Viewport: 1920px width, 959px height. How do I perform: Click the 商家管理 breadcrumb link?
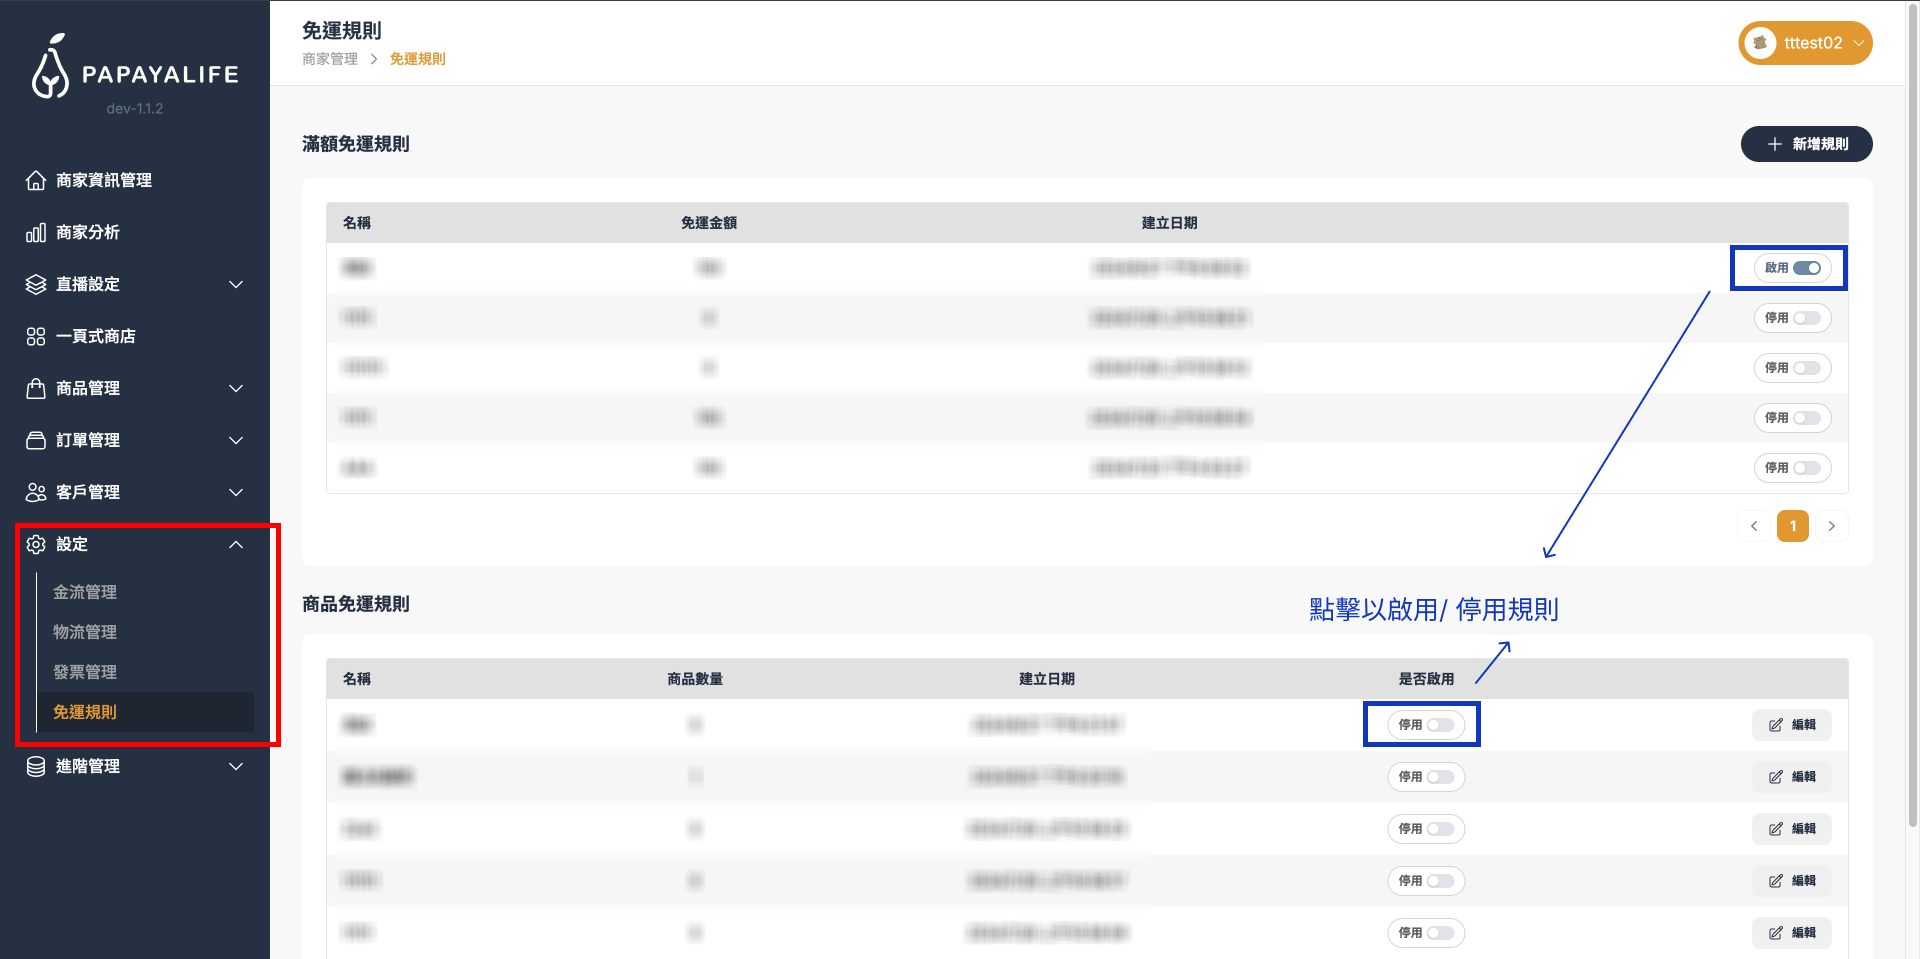[x=330, y=59]
